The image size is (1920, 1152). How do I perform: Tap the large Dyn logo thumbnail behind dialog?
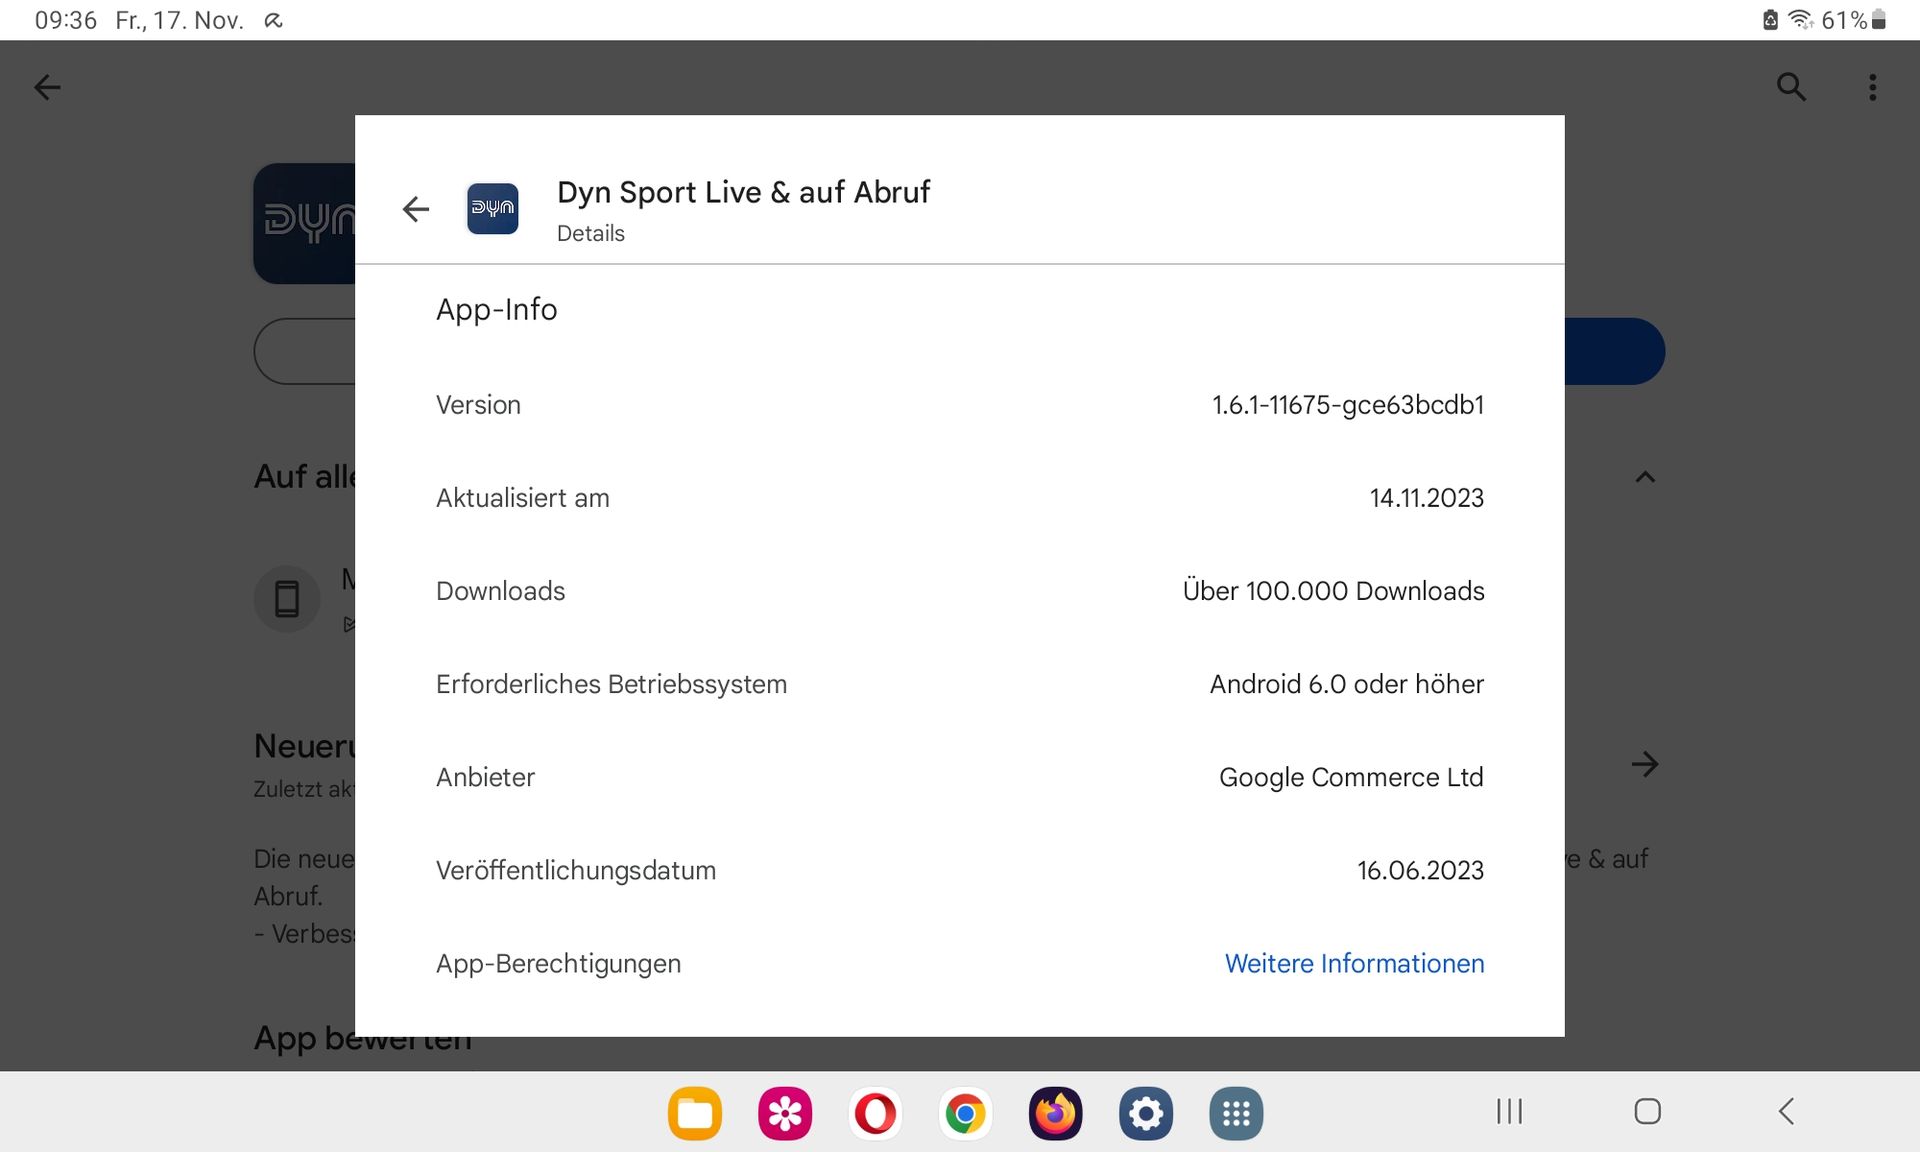click(304, 223)
